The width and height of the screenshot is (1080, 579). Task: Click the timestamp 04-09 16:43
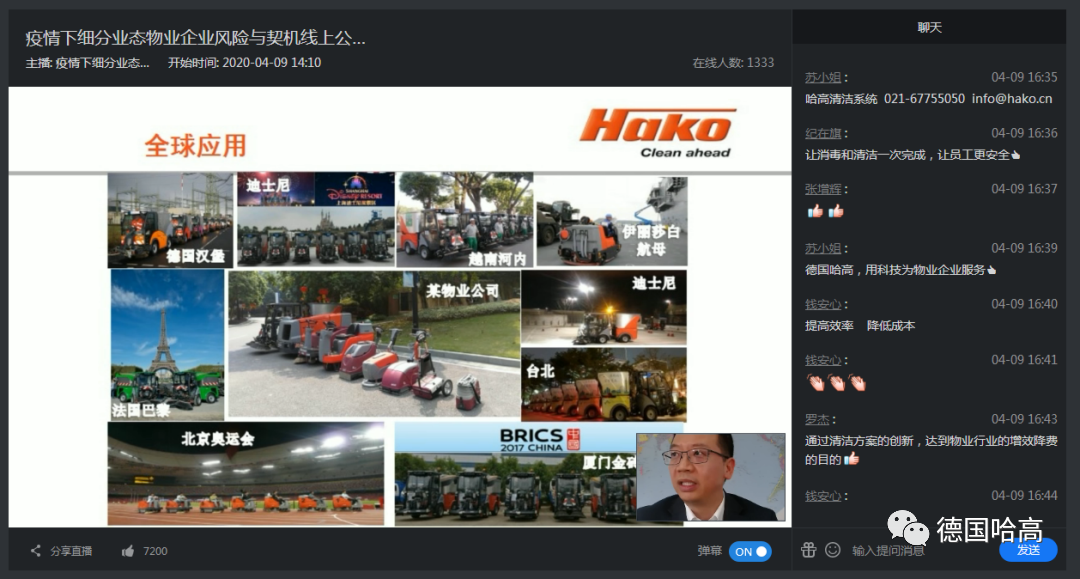(x=1024, y=419)
